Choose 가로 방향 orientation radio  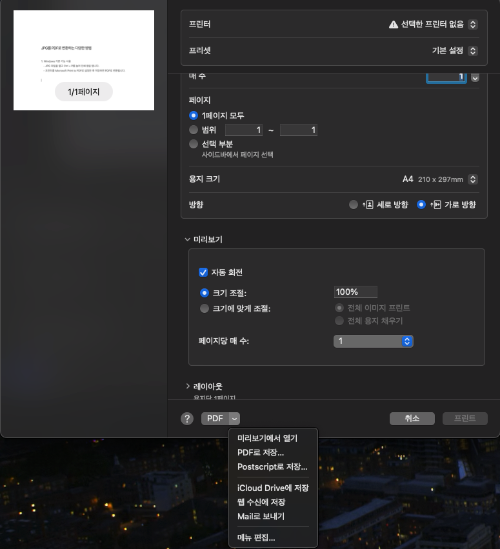coord(421,204)
